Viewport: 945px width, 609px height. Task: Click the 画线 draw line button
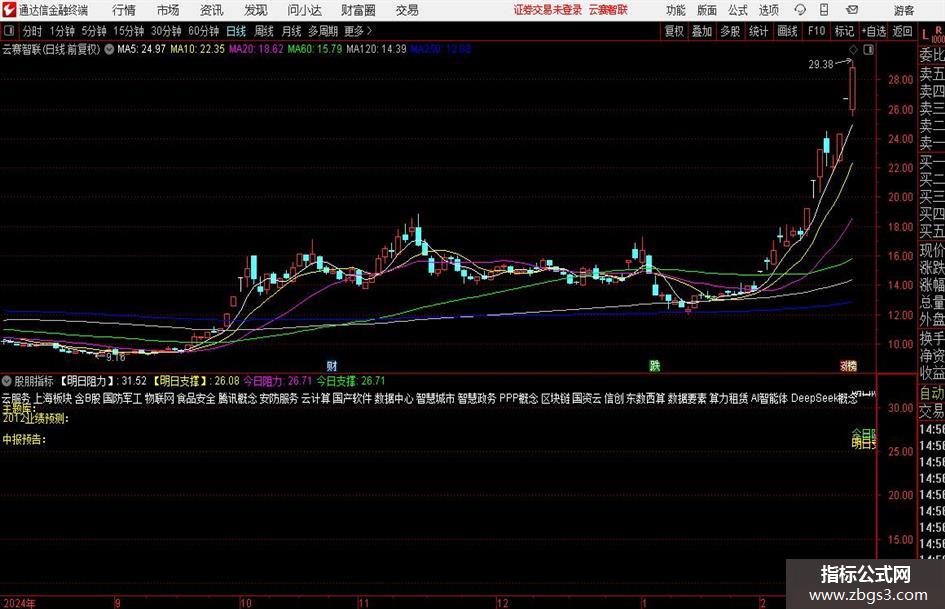787,31
